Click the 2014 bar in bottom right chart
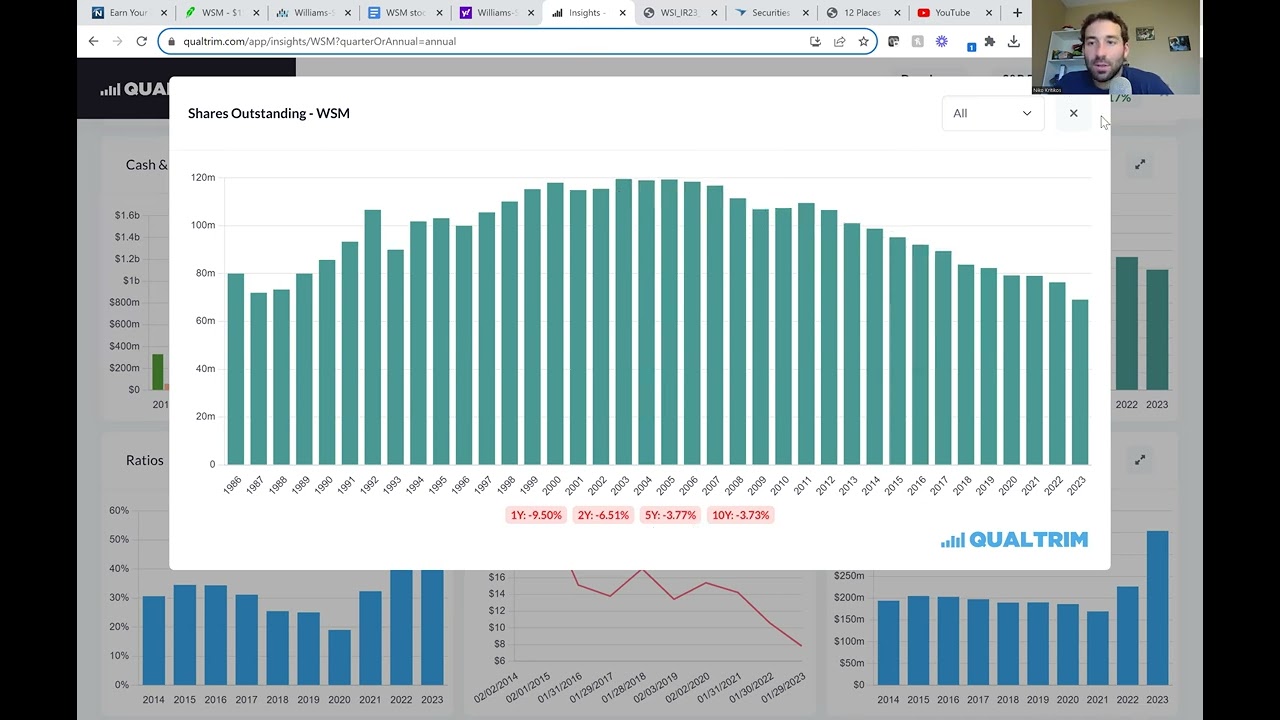The width and height of the screenshot is (1280, 720). (888, 643)
